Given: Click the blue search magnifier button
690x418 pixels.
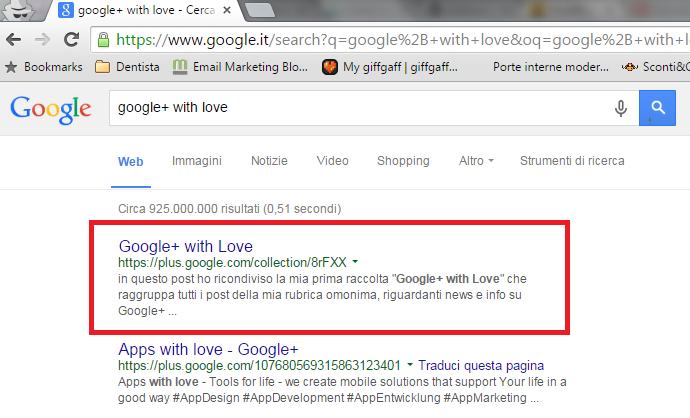Looking at the screenshot, I should [657, 108].
